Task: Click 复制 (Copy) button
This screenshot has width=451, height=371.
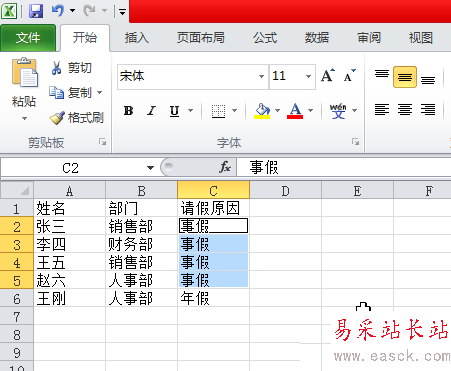Action: [71, 92]
